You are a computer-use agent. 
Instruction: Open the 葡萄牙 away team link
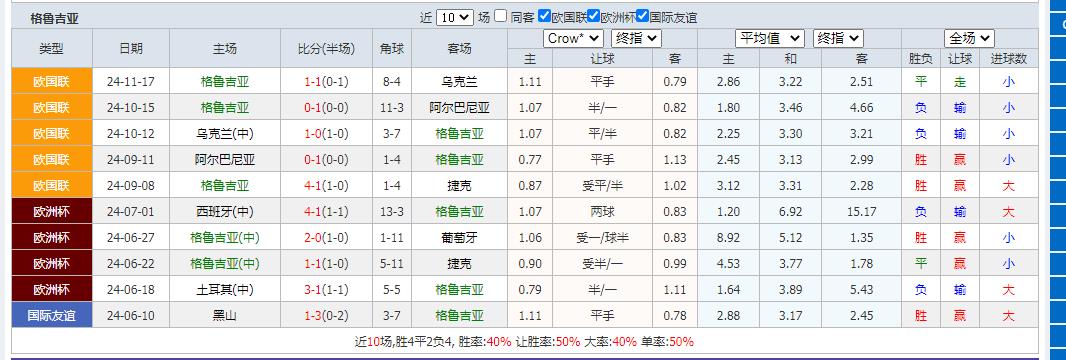[460, 238]
